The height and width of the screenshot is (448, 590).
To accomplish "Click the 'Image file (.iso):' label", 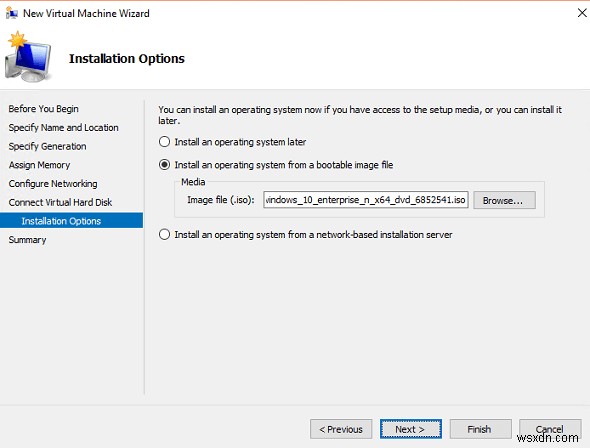I will (x=221, y=200).
